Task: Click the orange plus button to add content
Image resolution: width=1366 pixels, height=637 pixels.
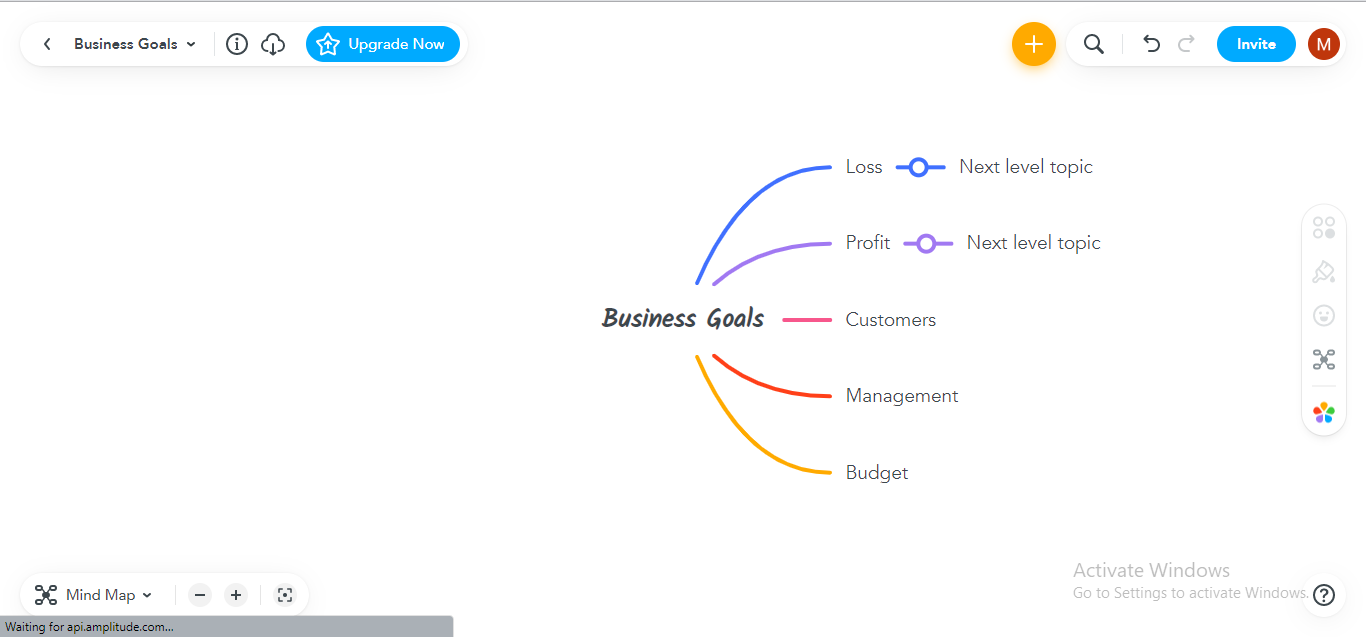Action: 1033,44
